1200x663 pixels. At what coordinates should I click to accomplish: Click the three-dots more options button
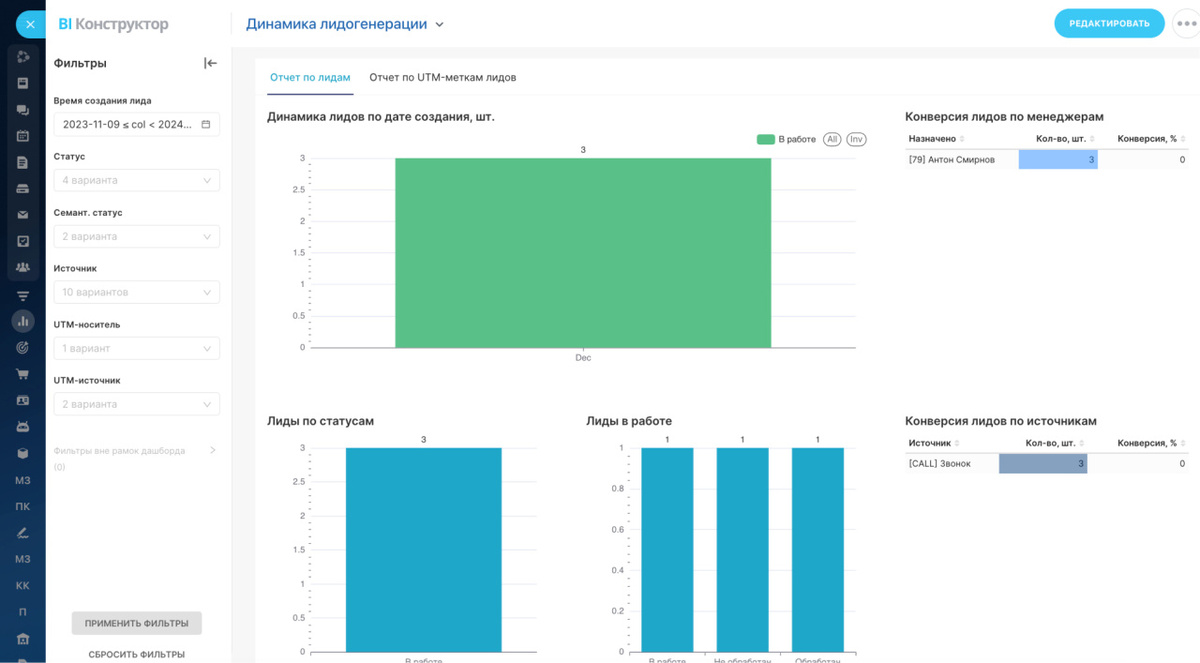click(x=1186, y=24)
